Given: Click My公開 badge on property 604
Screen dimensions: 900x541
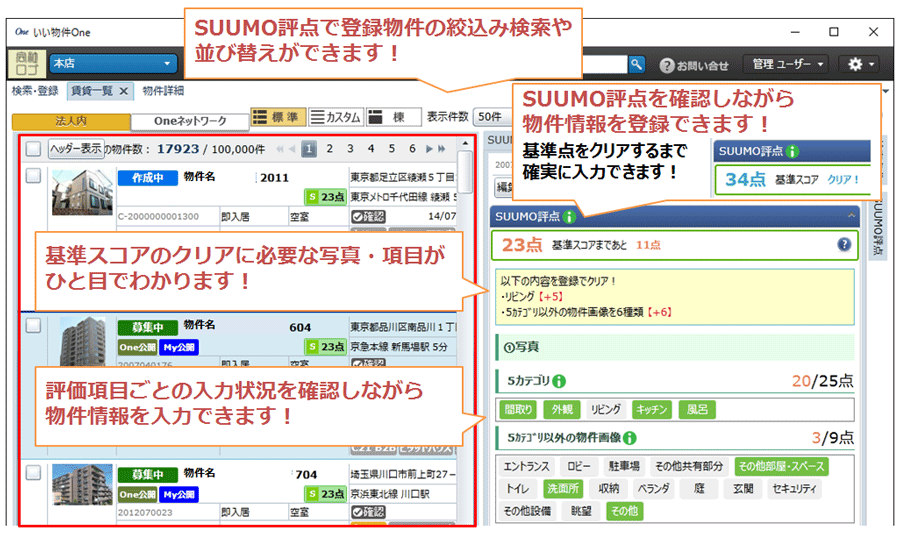Looking at the screenshot, I should pyautogui.click(x=179, y=347).
